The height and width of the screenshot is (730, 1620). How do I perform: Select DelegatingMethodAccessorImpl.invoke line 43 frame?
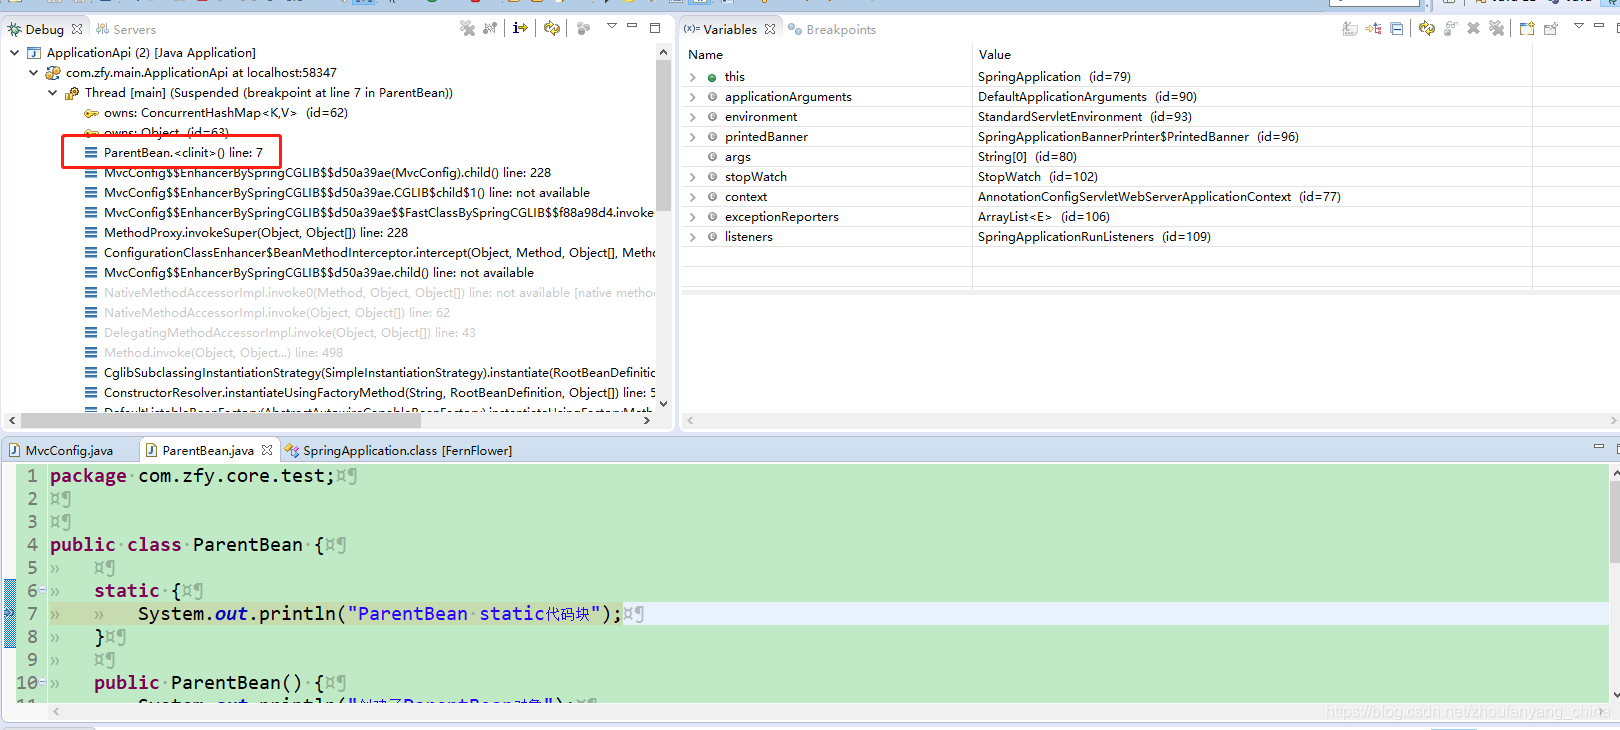pyautogui.click(x=290, y=332)
